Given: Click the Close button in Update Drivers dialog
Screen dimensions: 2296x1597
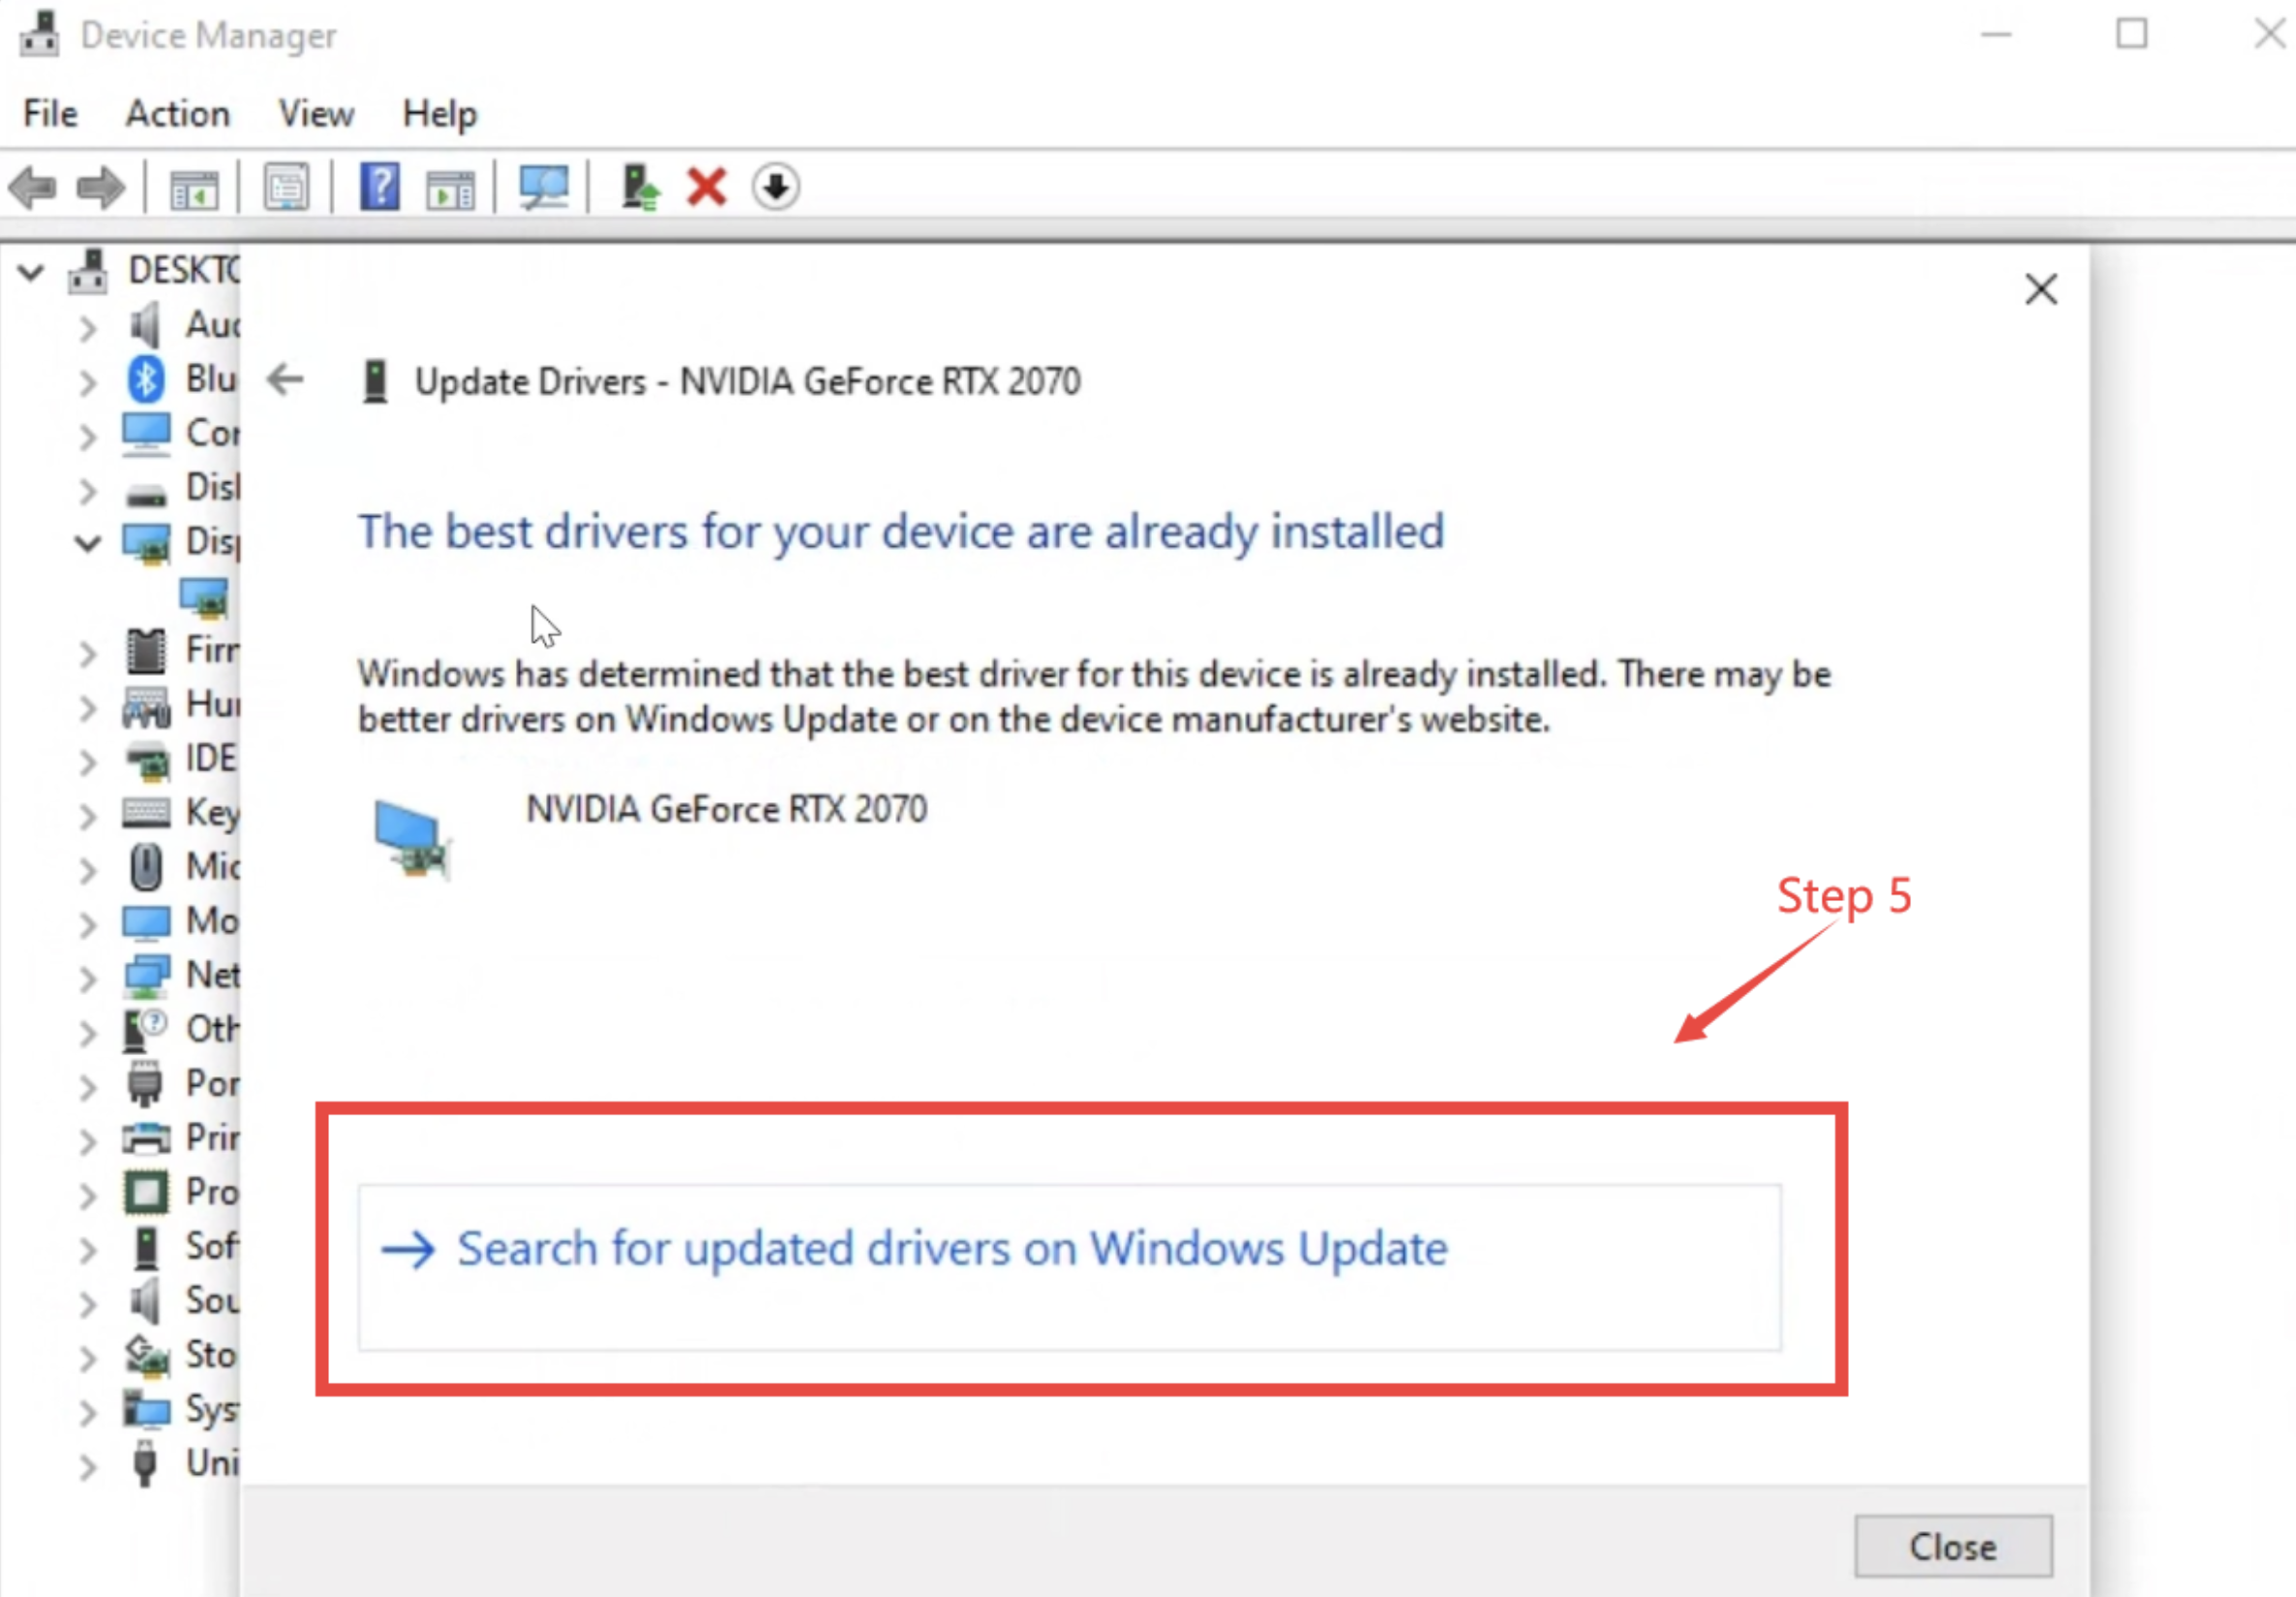Looking at the screenshot, I should (1953, 1546).
